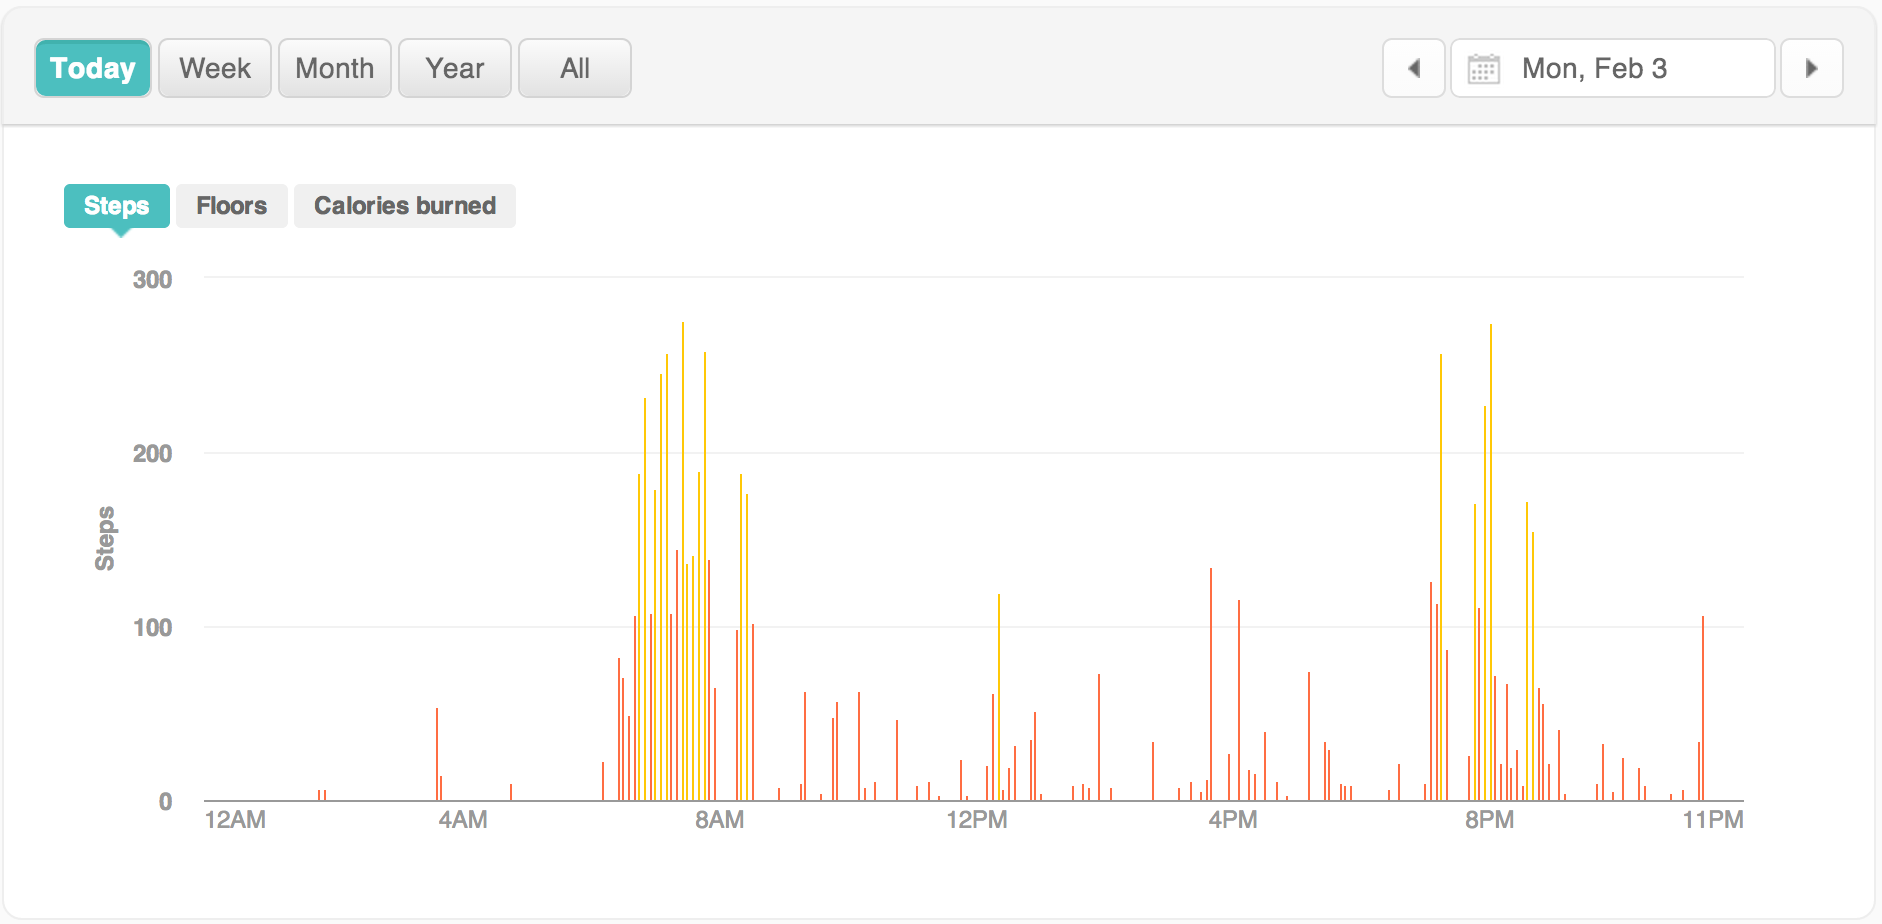This screenshot has height=924, width=1882.
Task: Open the Mon, Feb 3 date field
Action: (x=1613, y=68)
